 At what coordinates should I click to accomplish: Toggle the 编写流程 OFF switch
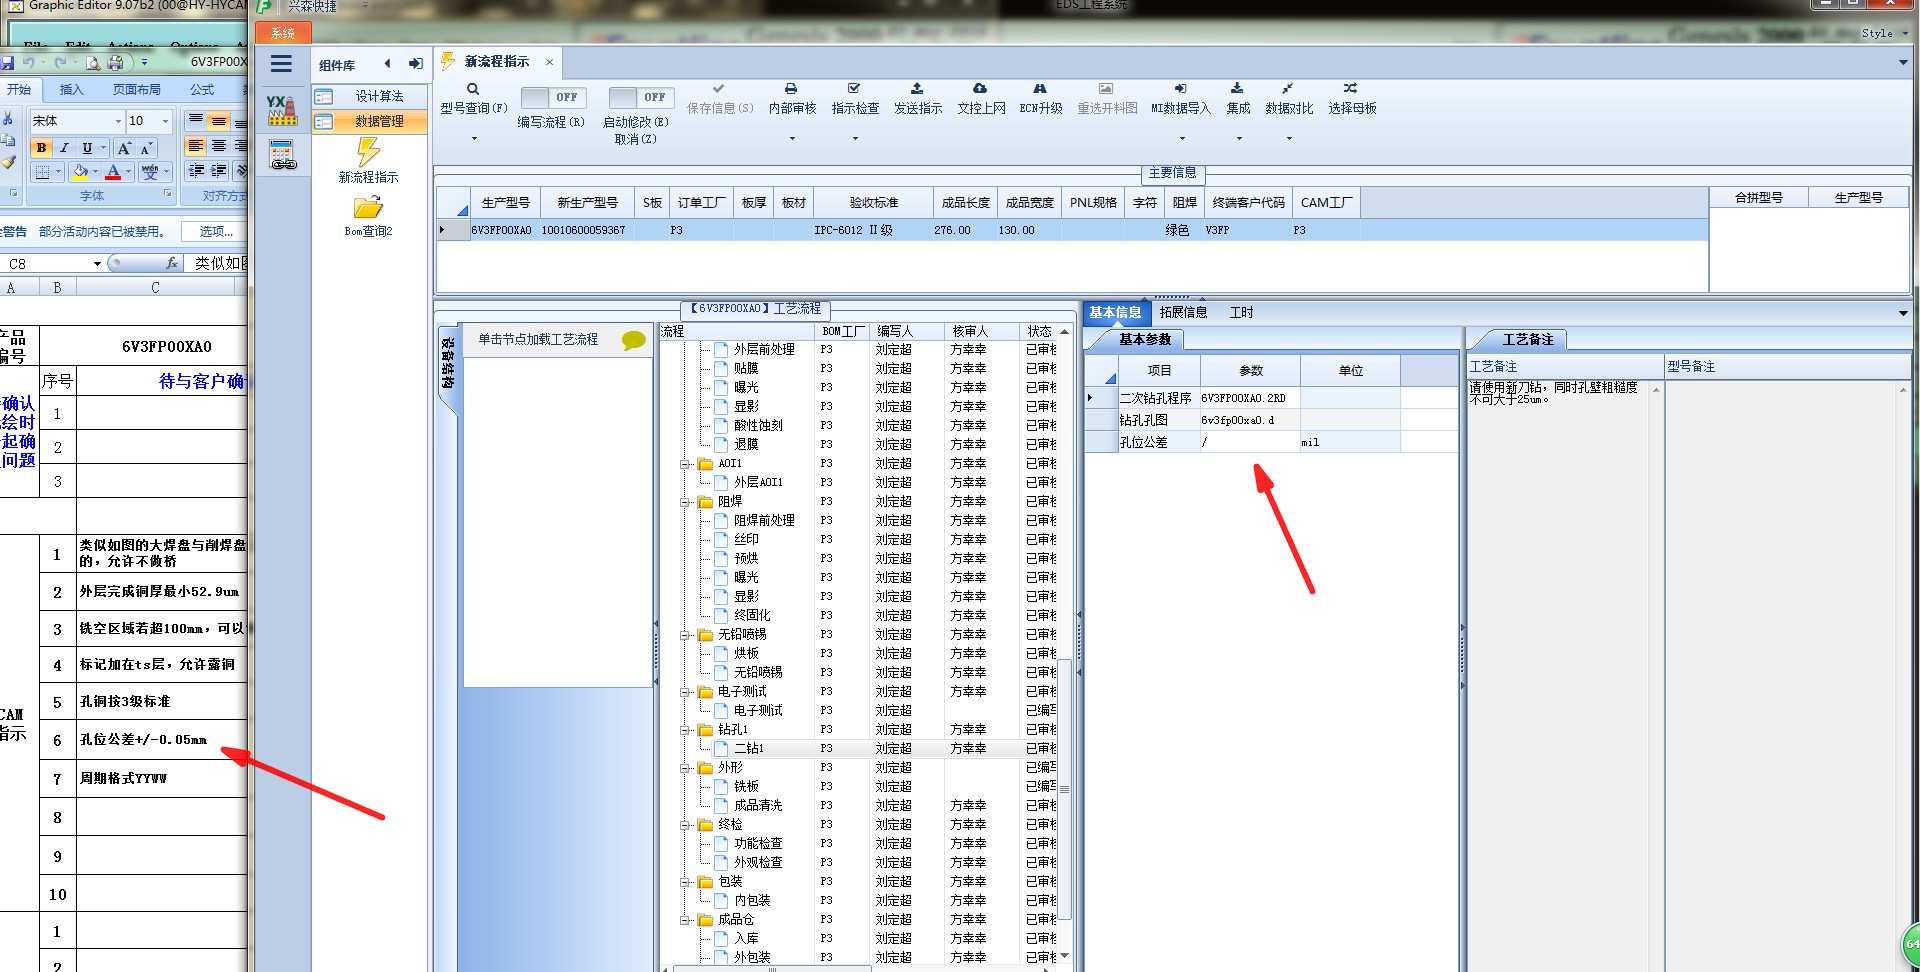554,97
